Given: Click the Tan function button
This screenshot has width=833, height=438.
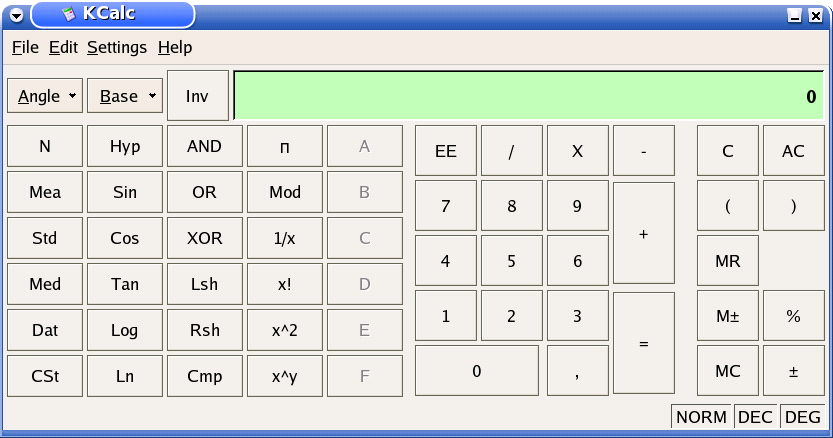Looking at the screenshot, I should (x=125, y=284).
